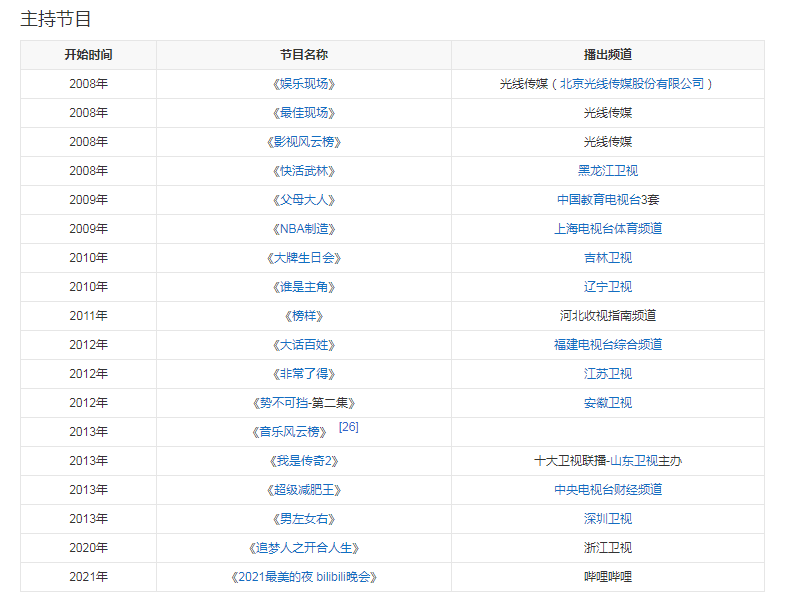The image size is (801, 603).
Task: Click the 中国教育电视台 channel link
Action: (x=596, y=200)
